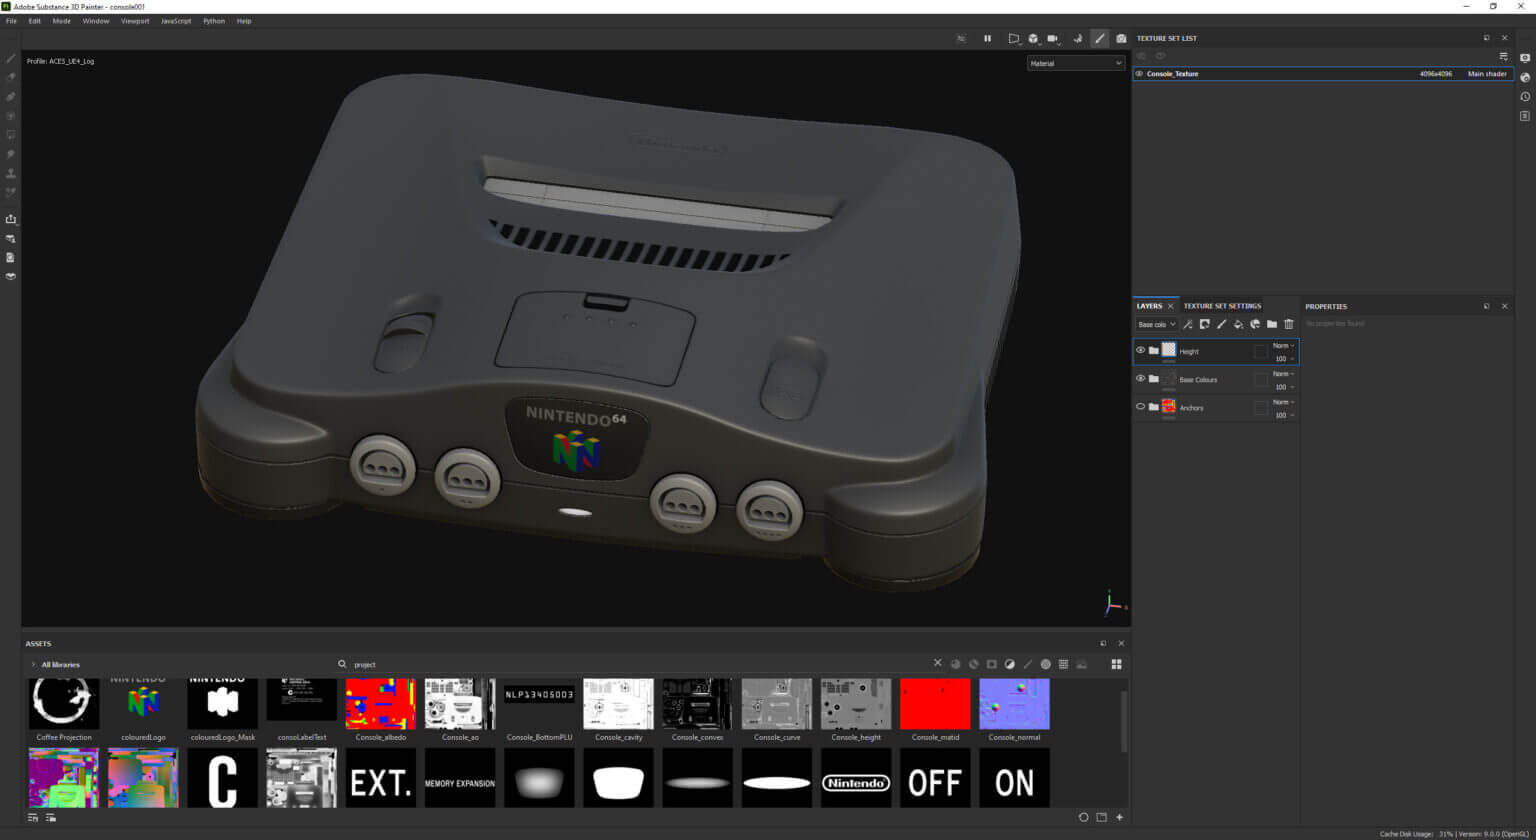Toggle Assets grid view size icon

tap(1117, 664)
